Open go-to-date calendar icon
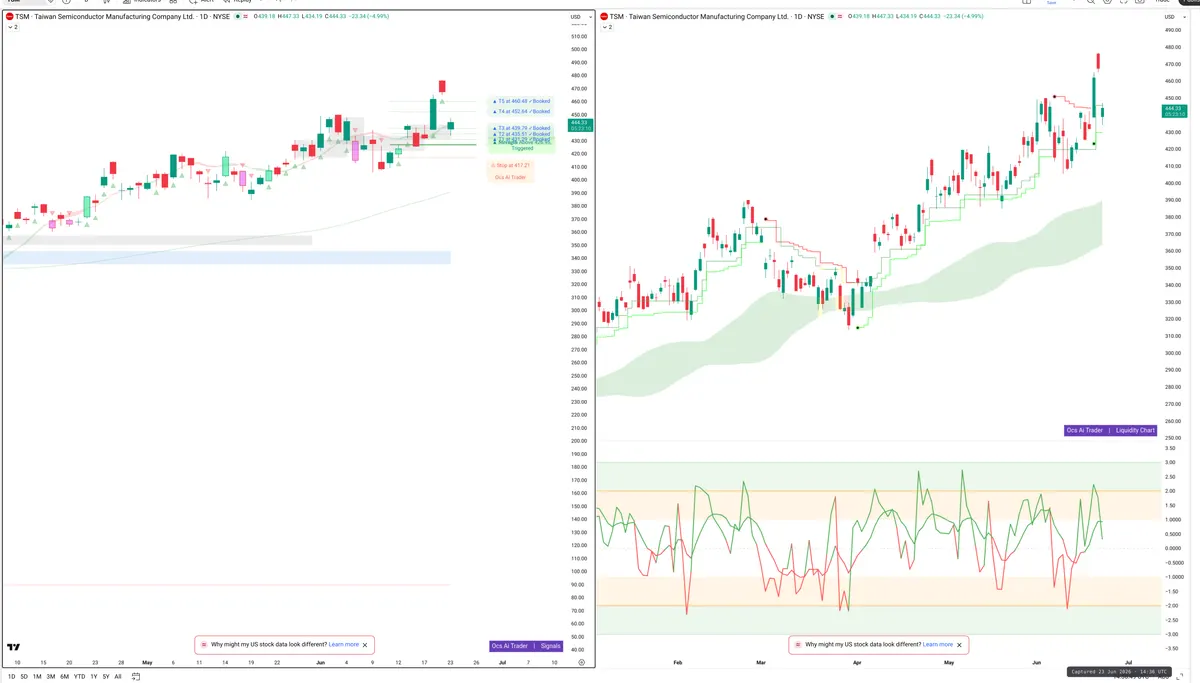This screenshot has width=1200, height=683. (135, 677)
